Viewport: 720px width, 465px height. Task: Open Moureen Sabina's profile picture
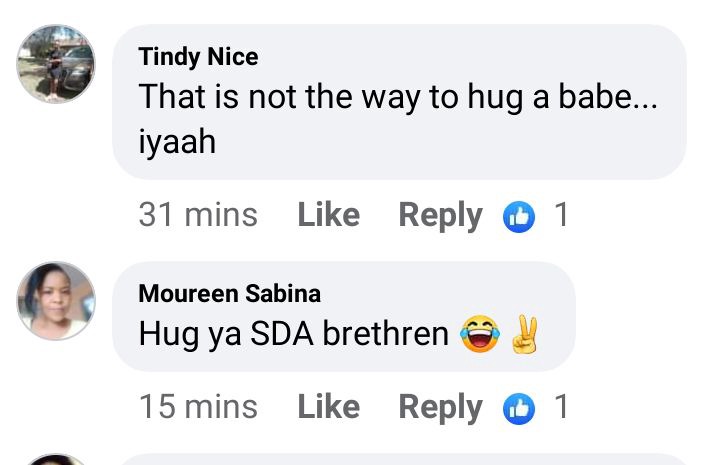click(56, 301)
